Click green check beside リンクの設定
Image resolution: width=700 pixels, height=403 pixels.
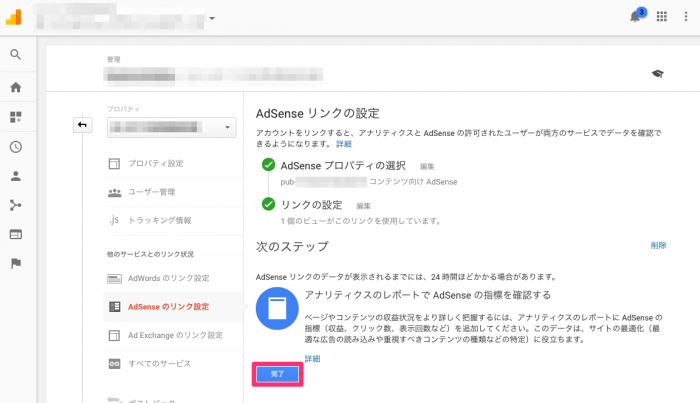(268, 204)
